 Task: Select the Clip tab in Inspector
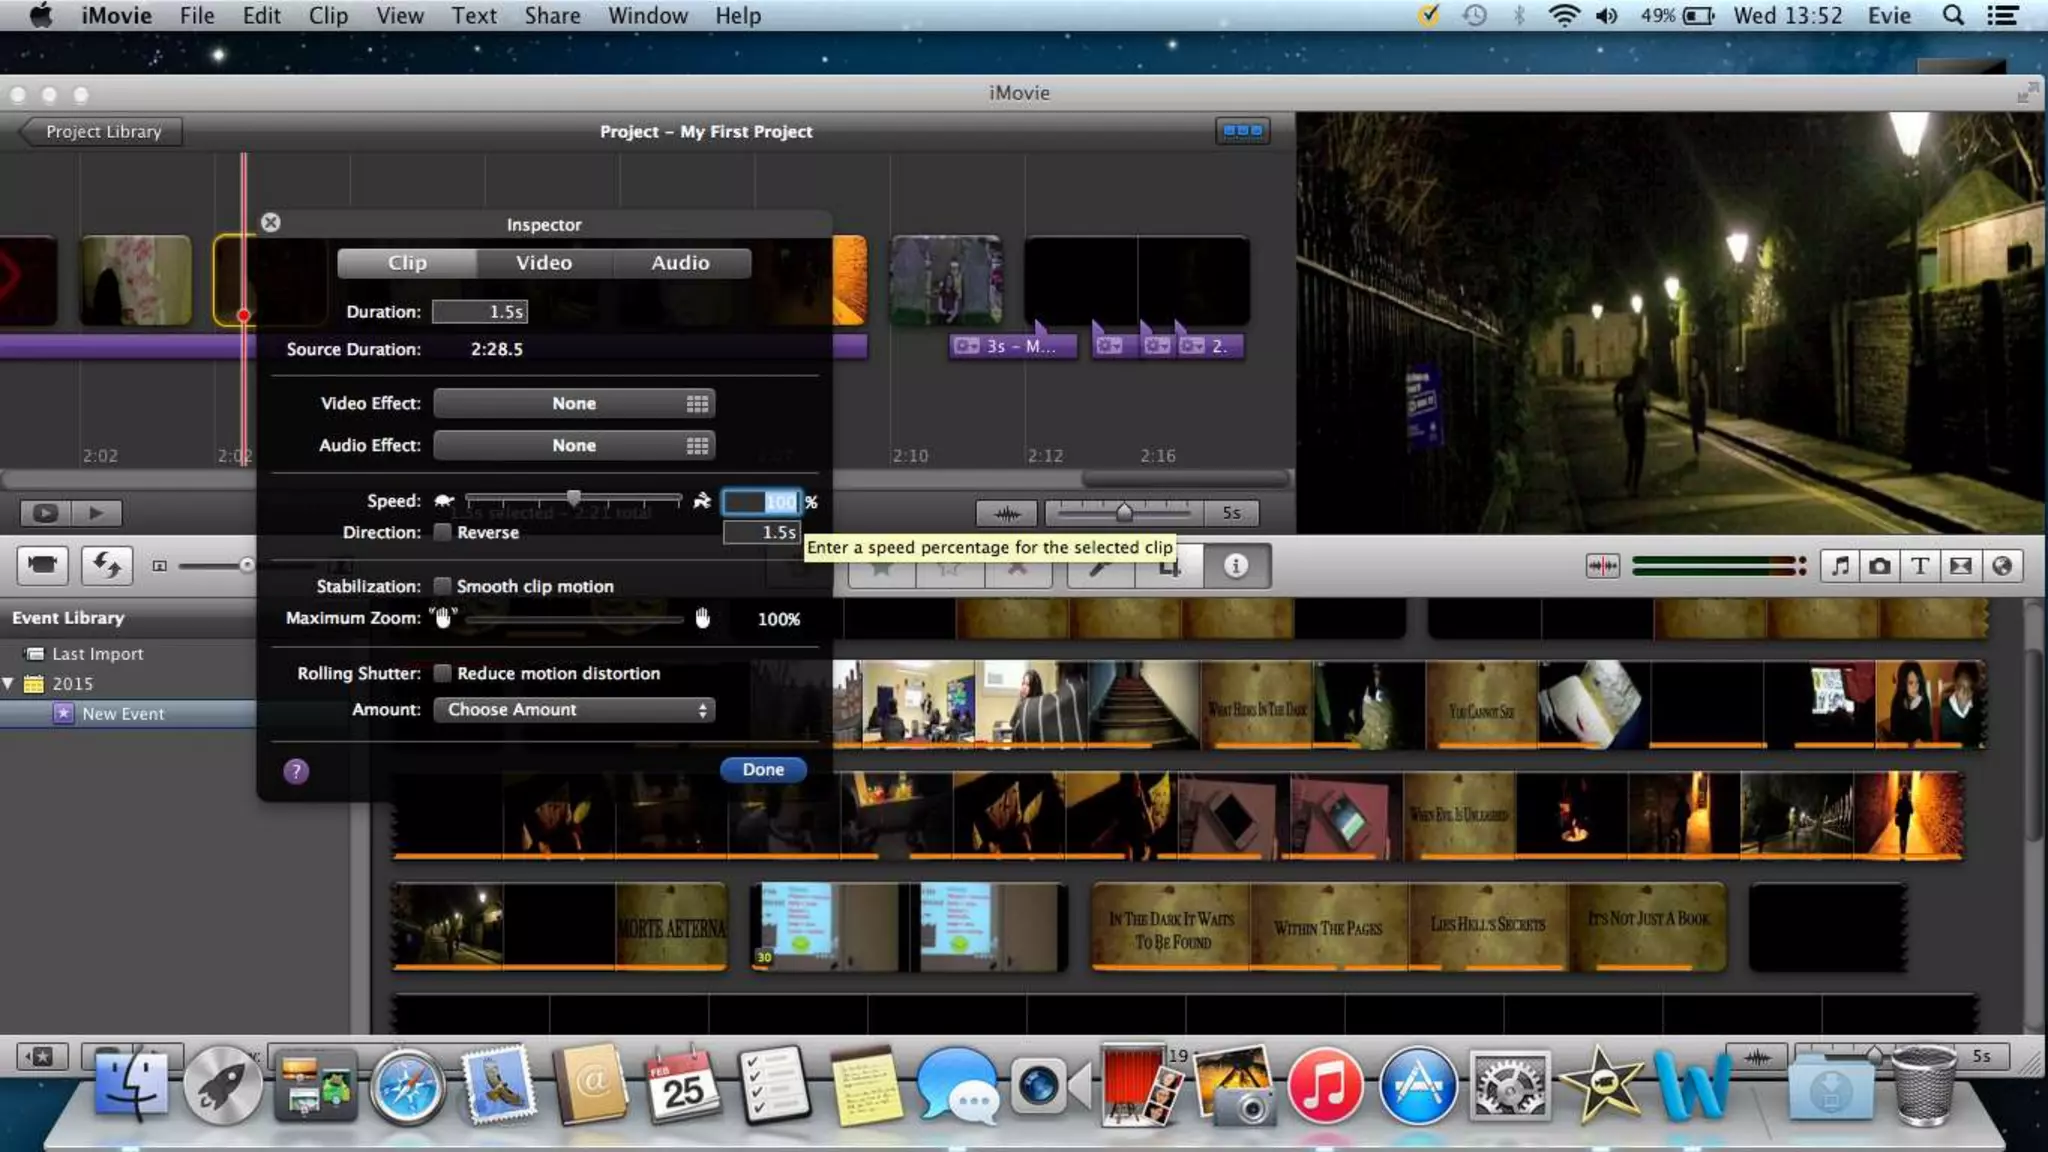click(x=407, y=263)
